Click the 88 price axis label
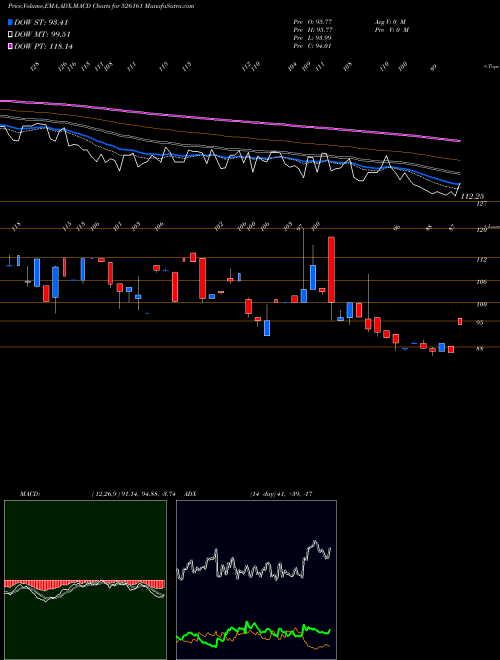 click(480, 349)
